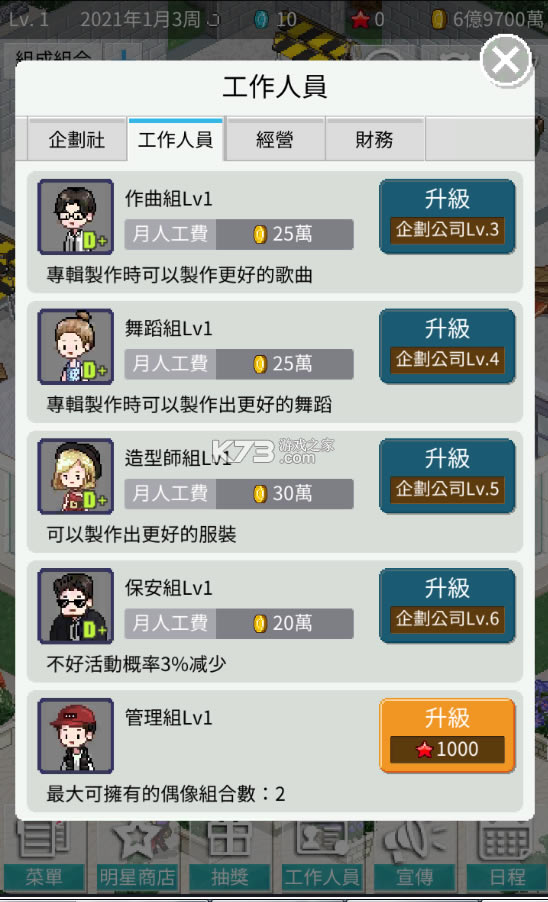Switch to the 經營 tab
Viewport: 548px width, 902px height.
pos(275,139)
